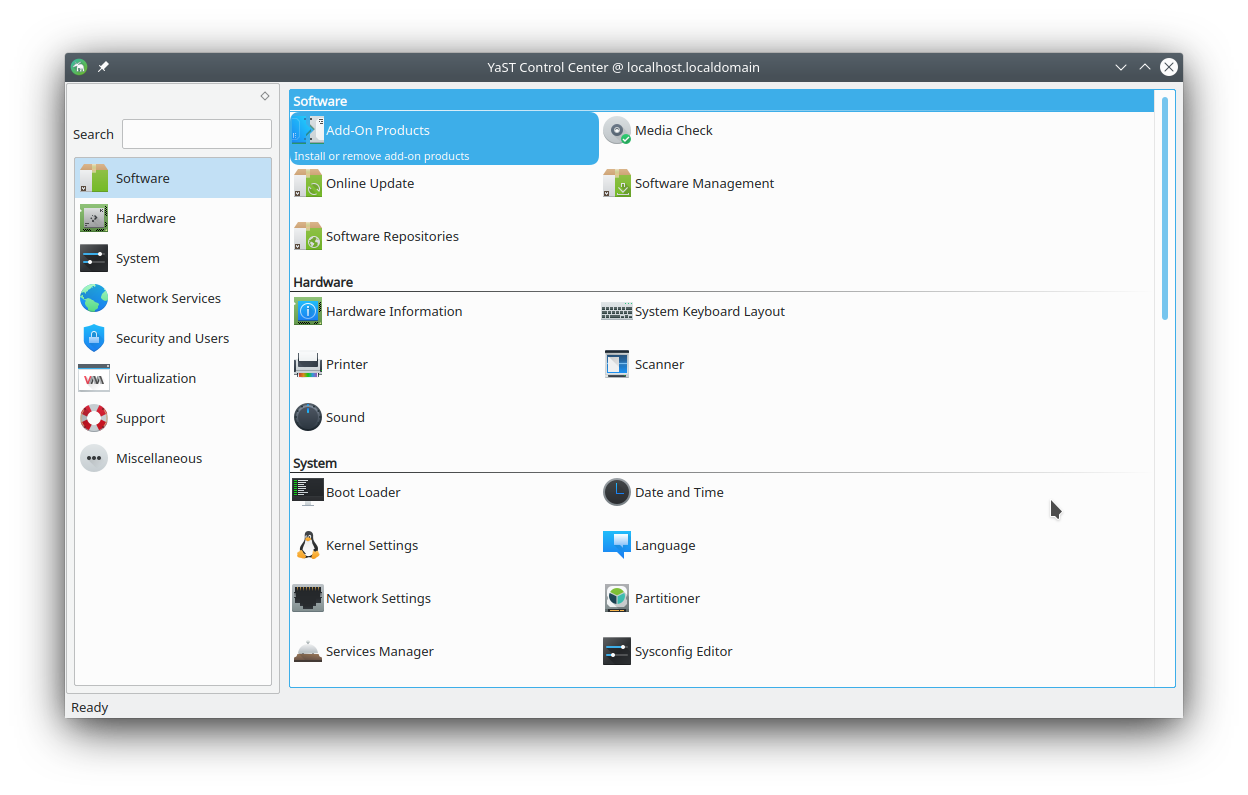Open the Add-On Products module
Viewport: 1248px width, 795px height.
pos(377,131)
